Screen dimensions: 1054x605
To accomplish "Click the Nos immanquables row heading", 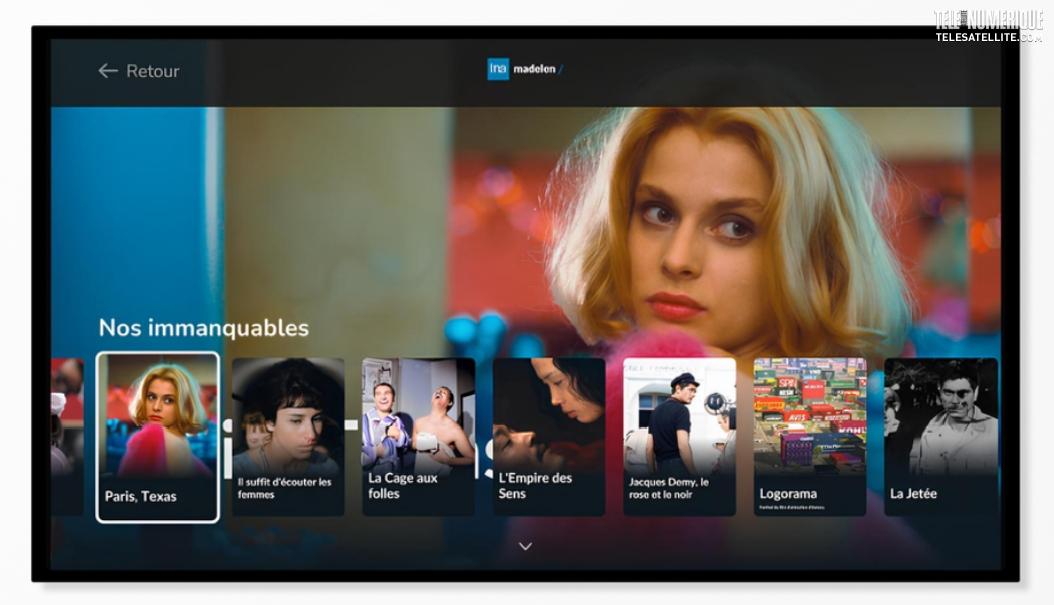I will point(204,327).
